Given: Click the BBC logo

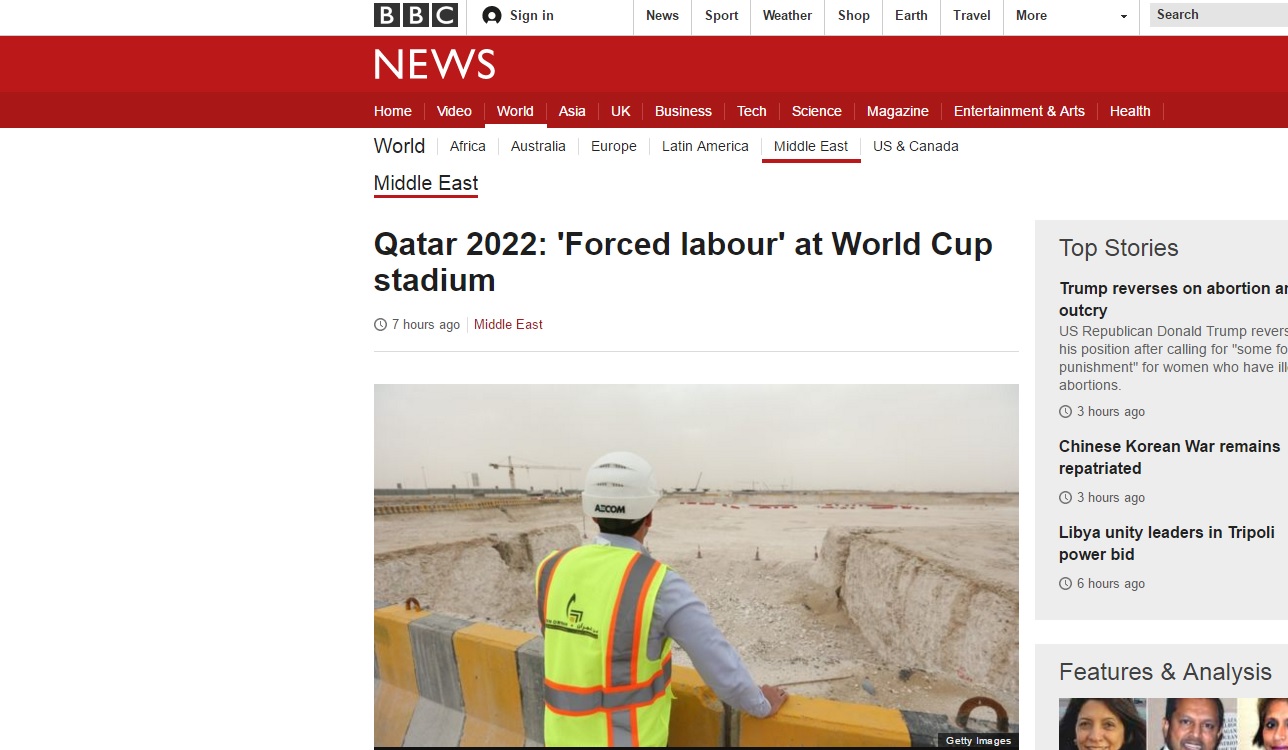Looking at the screenshot, I should pyautogui.click(x=416, y=15).
